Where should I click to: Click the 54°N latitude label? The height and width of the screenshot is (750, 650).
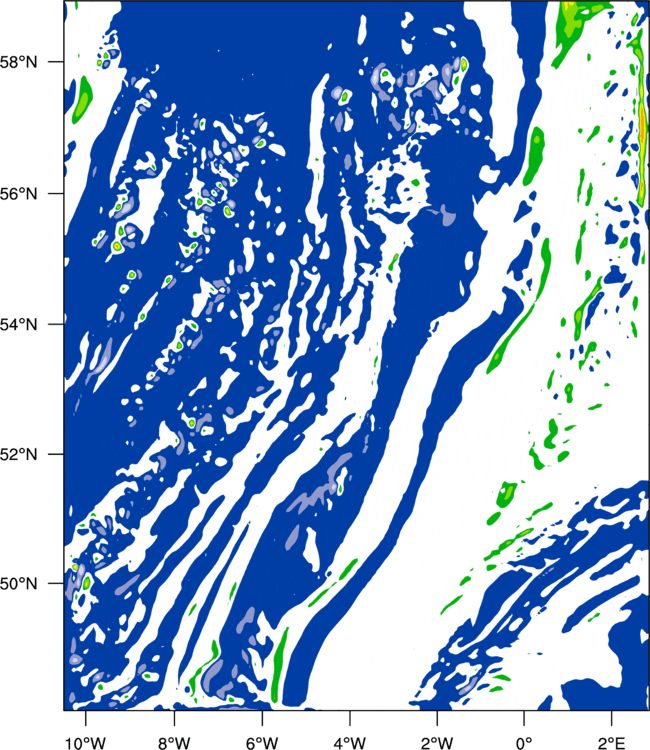pyautogui.click(x=19, y=325)
